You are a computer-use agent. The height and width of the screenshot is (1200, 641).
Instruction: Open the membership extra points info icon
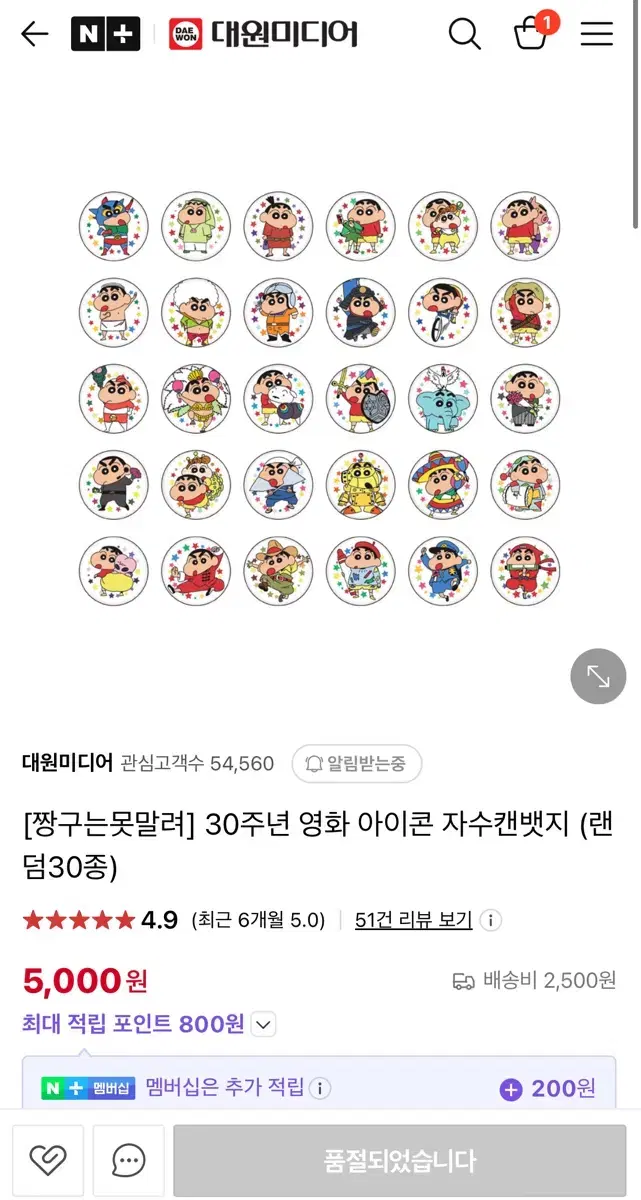point(319,1088)
